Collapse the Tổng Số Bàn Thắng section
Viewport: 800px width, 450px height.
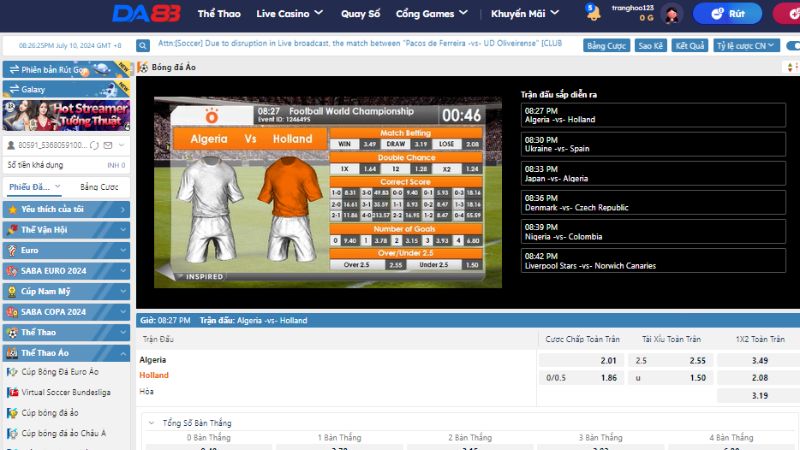pos(151,423)
